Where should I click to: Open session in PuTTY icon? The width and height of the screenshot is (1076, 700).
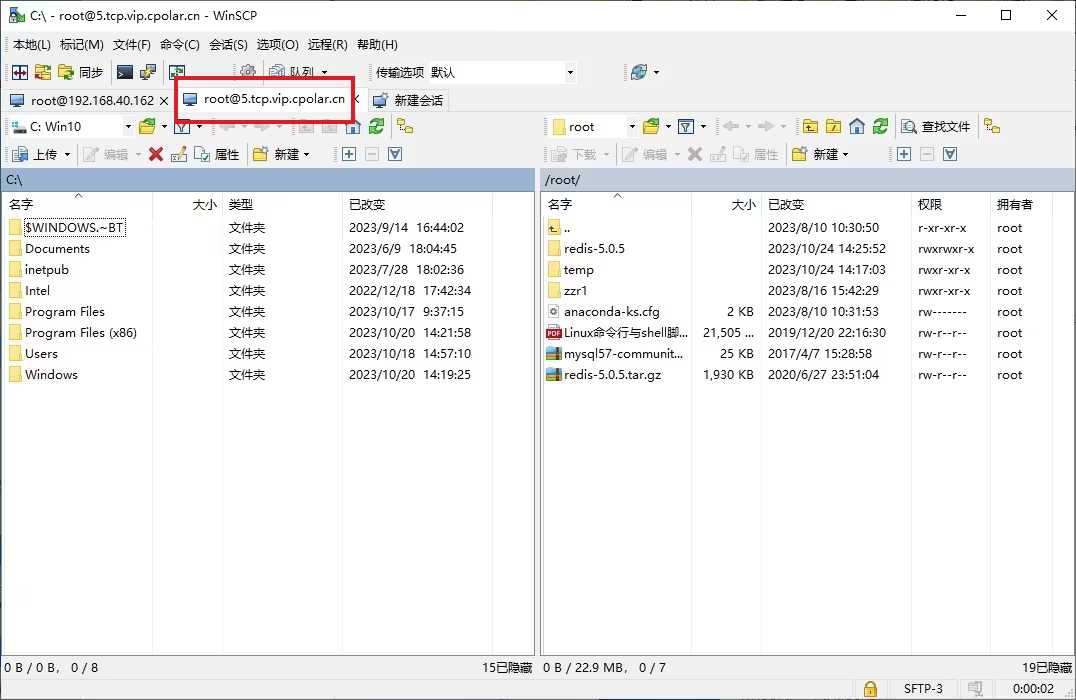[x=148, y=72]
